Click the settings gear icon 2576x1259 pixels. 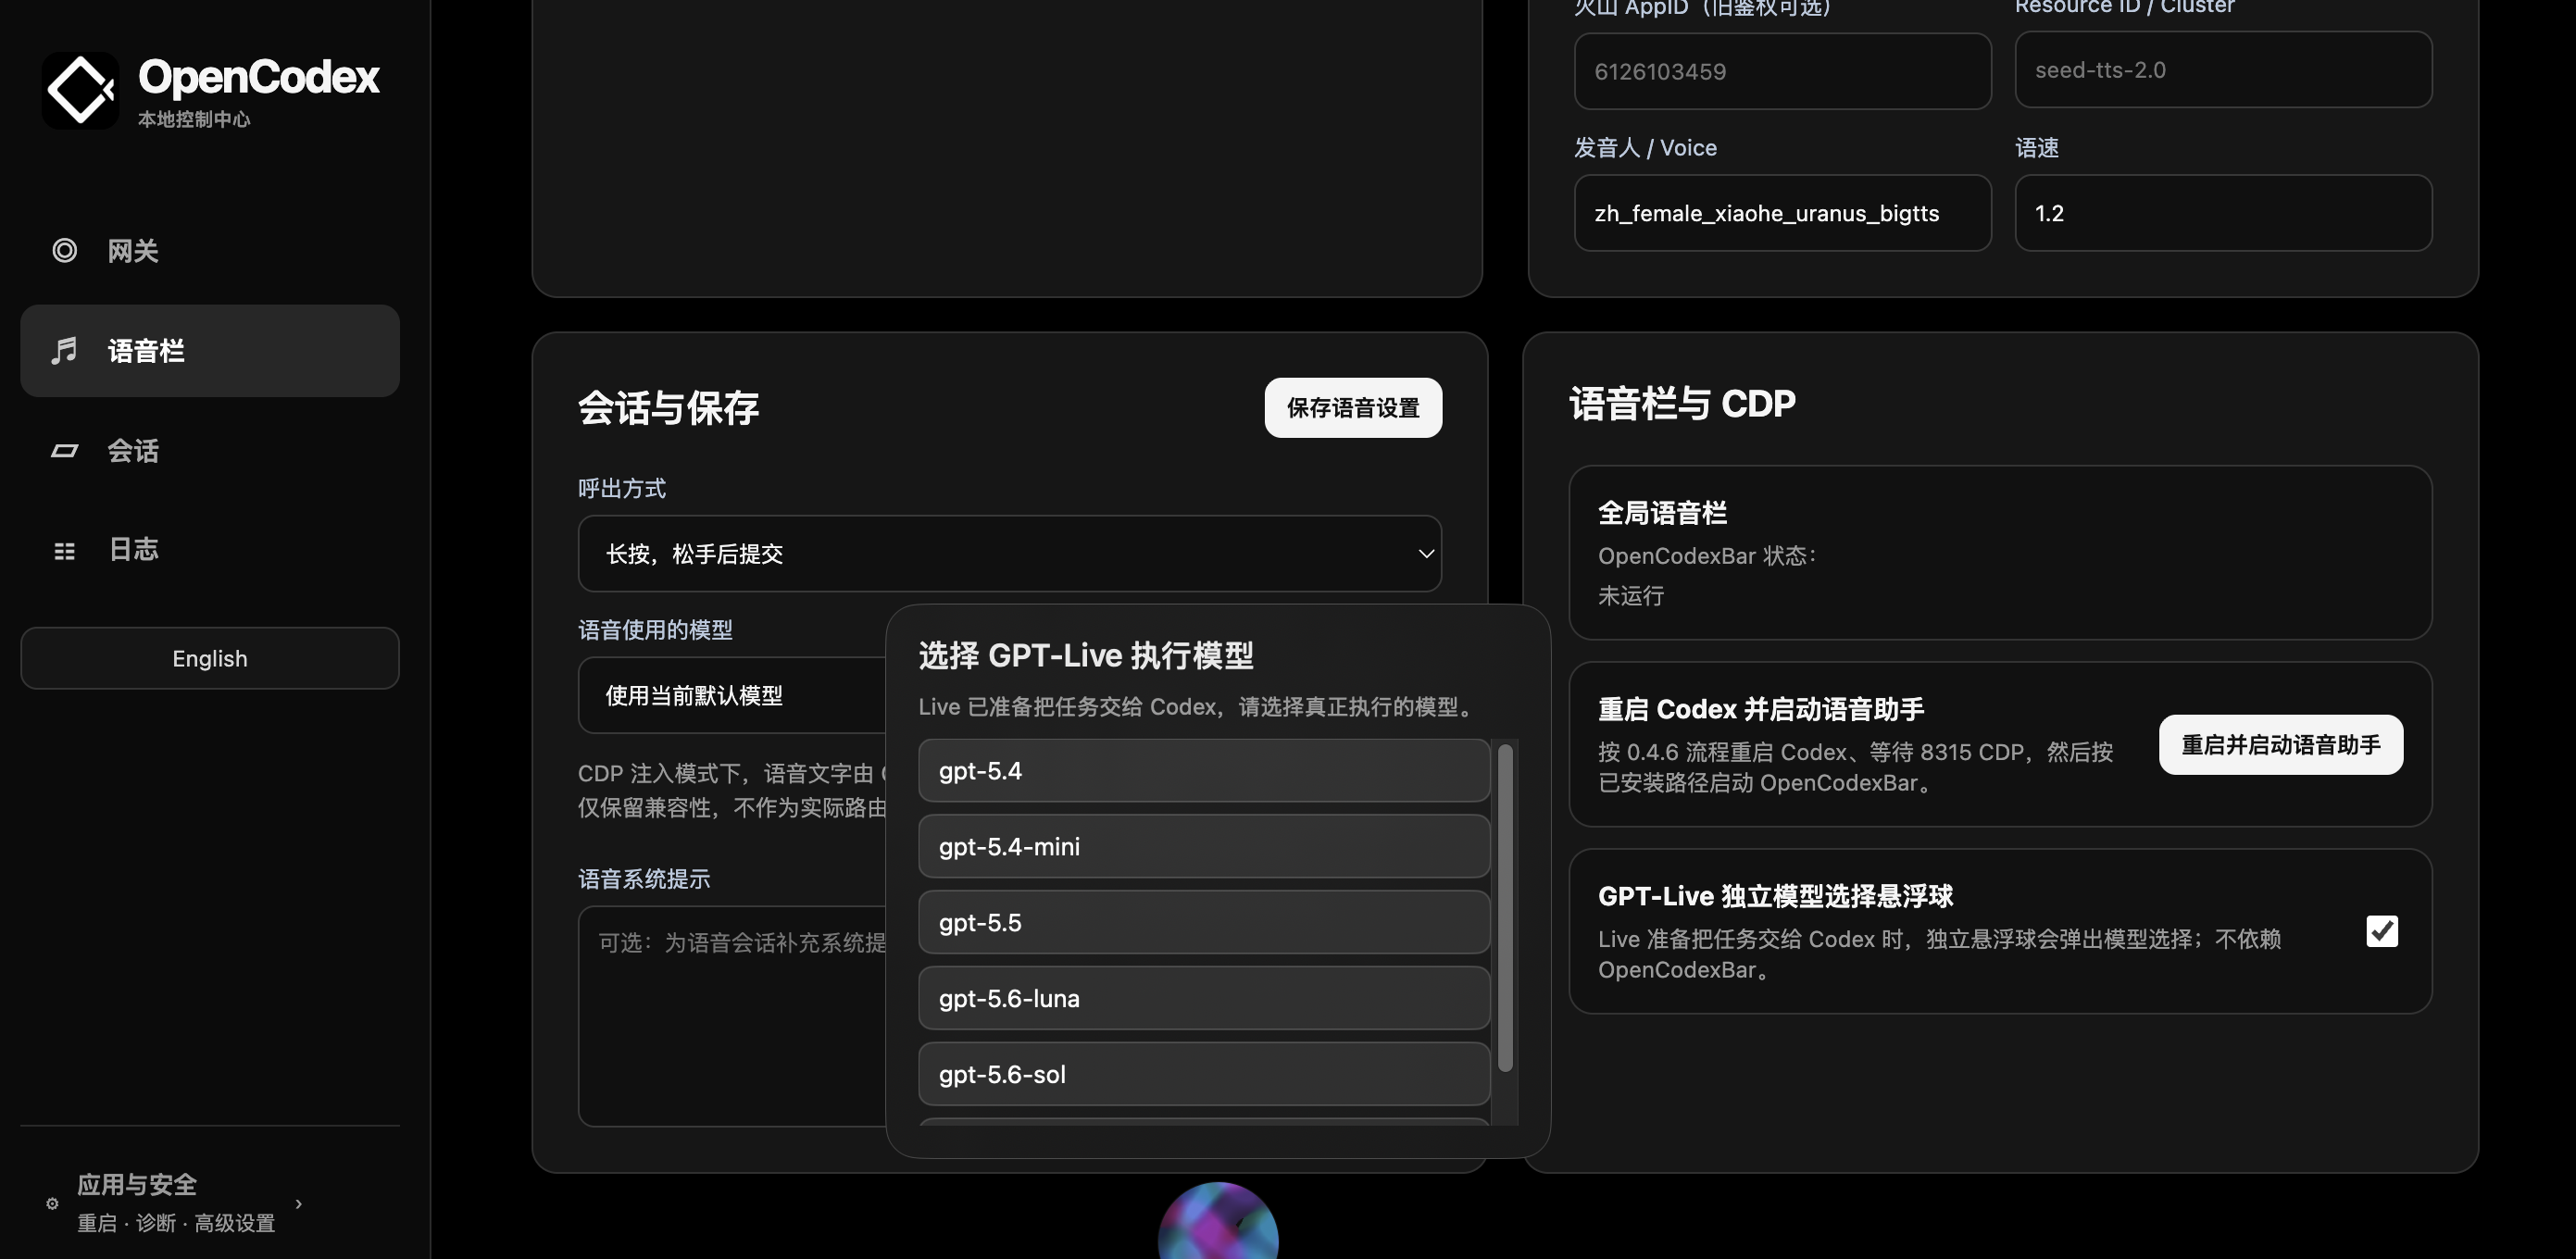click(x=52, y=1203)
